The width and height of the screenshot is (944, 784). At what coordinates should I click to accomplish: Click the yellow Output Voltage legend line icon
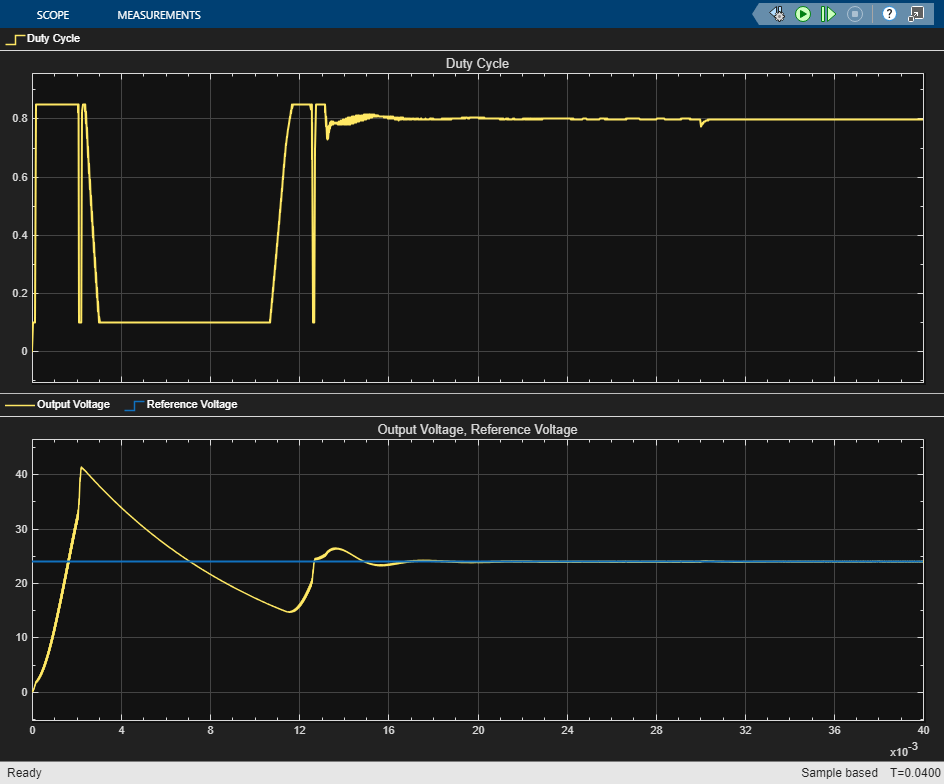(19, 406)
